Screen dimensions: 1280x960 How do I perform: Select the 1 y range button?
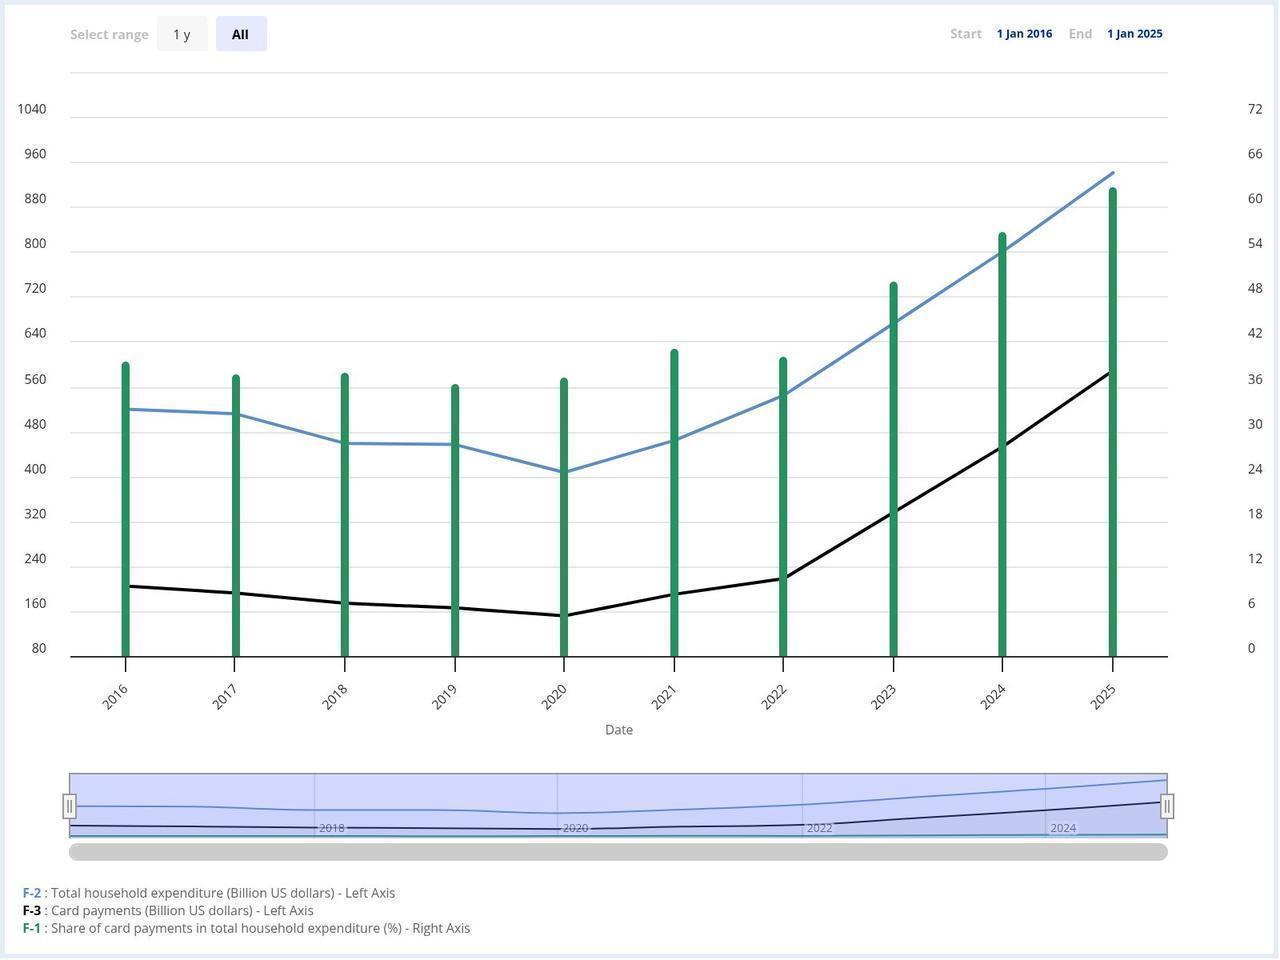click(182, 34)
